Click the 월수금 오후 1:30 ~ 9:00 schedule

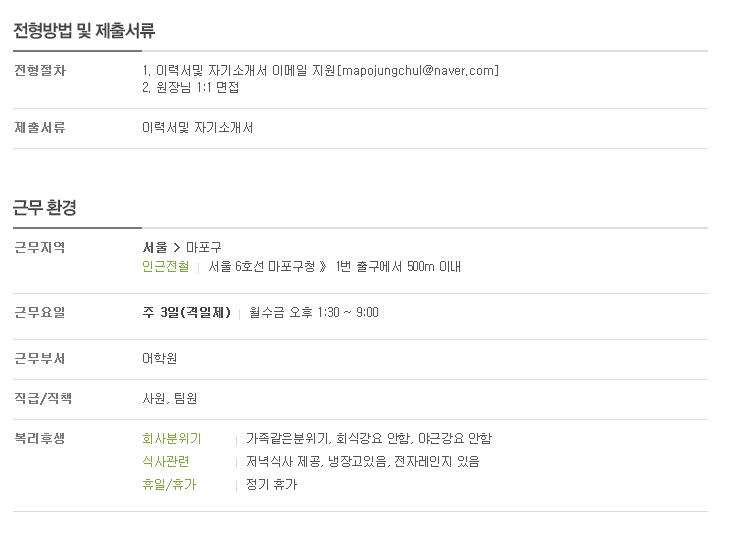(x=314, y=313)
